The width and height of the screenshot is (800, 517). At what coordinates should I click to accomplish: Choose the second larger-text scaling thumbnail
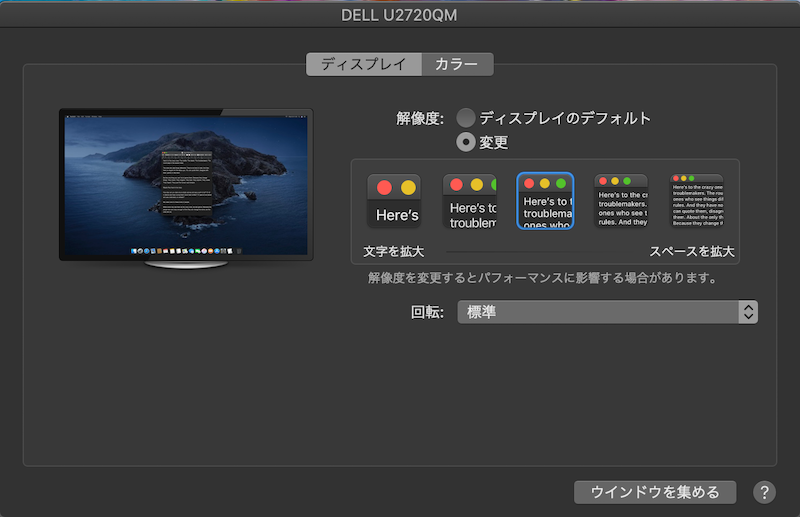470,201
